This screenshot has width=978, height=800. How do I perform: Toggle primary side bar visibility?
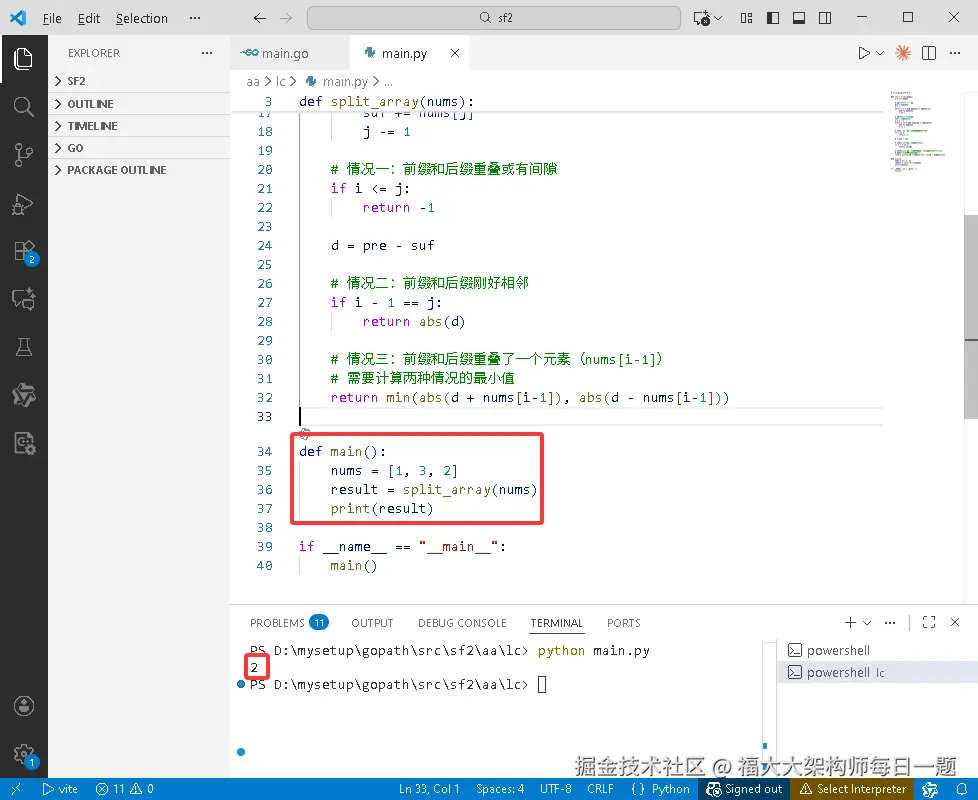point(773,18)
